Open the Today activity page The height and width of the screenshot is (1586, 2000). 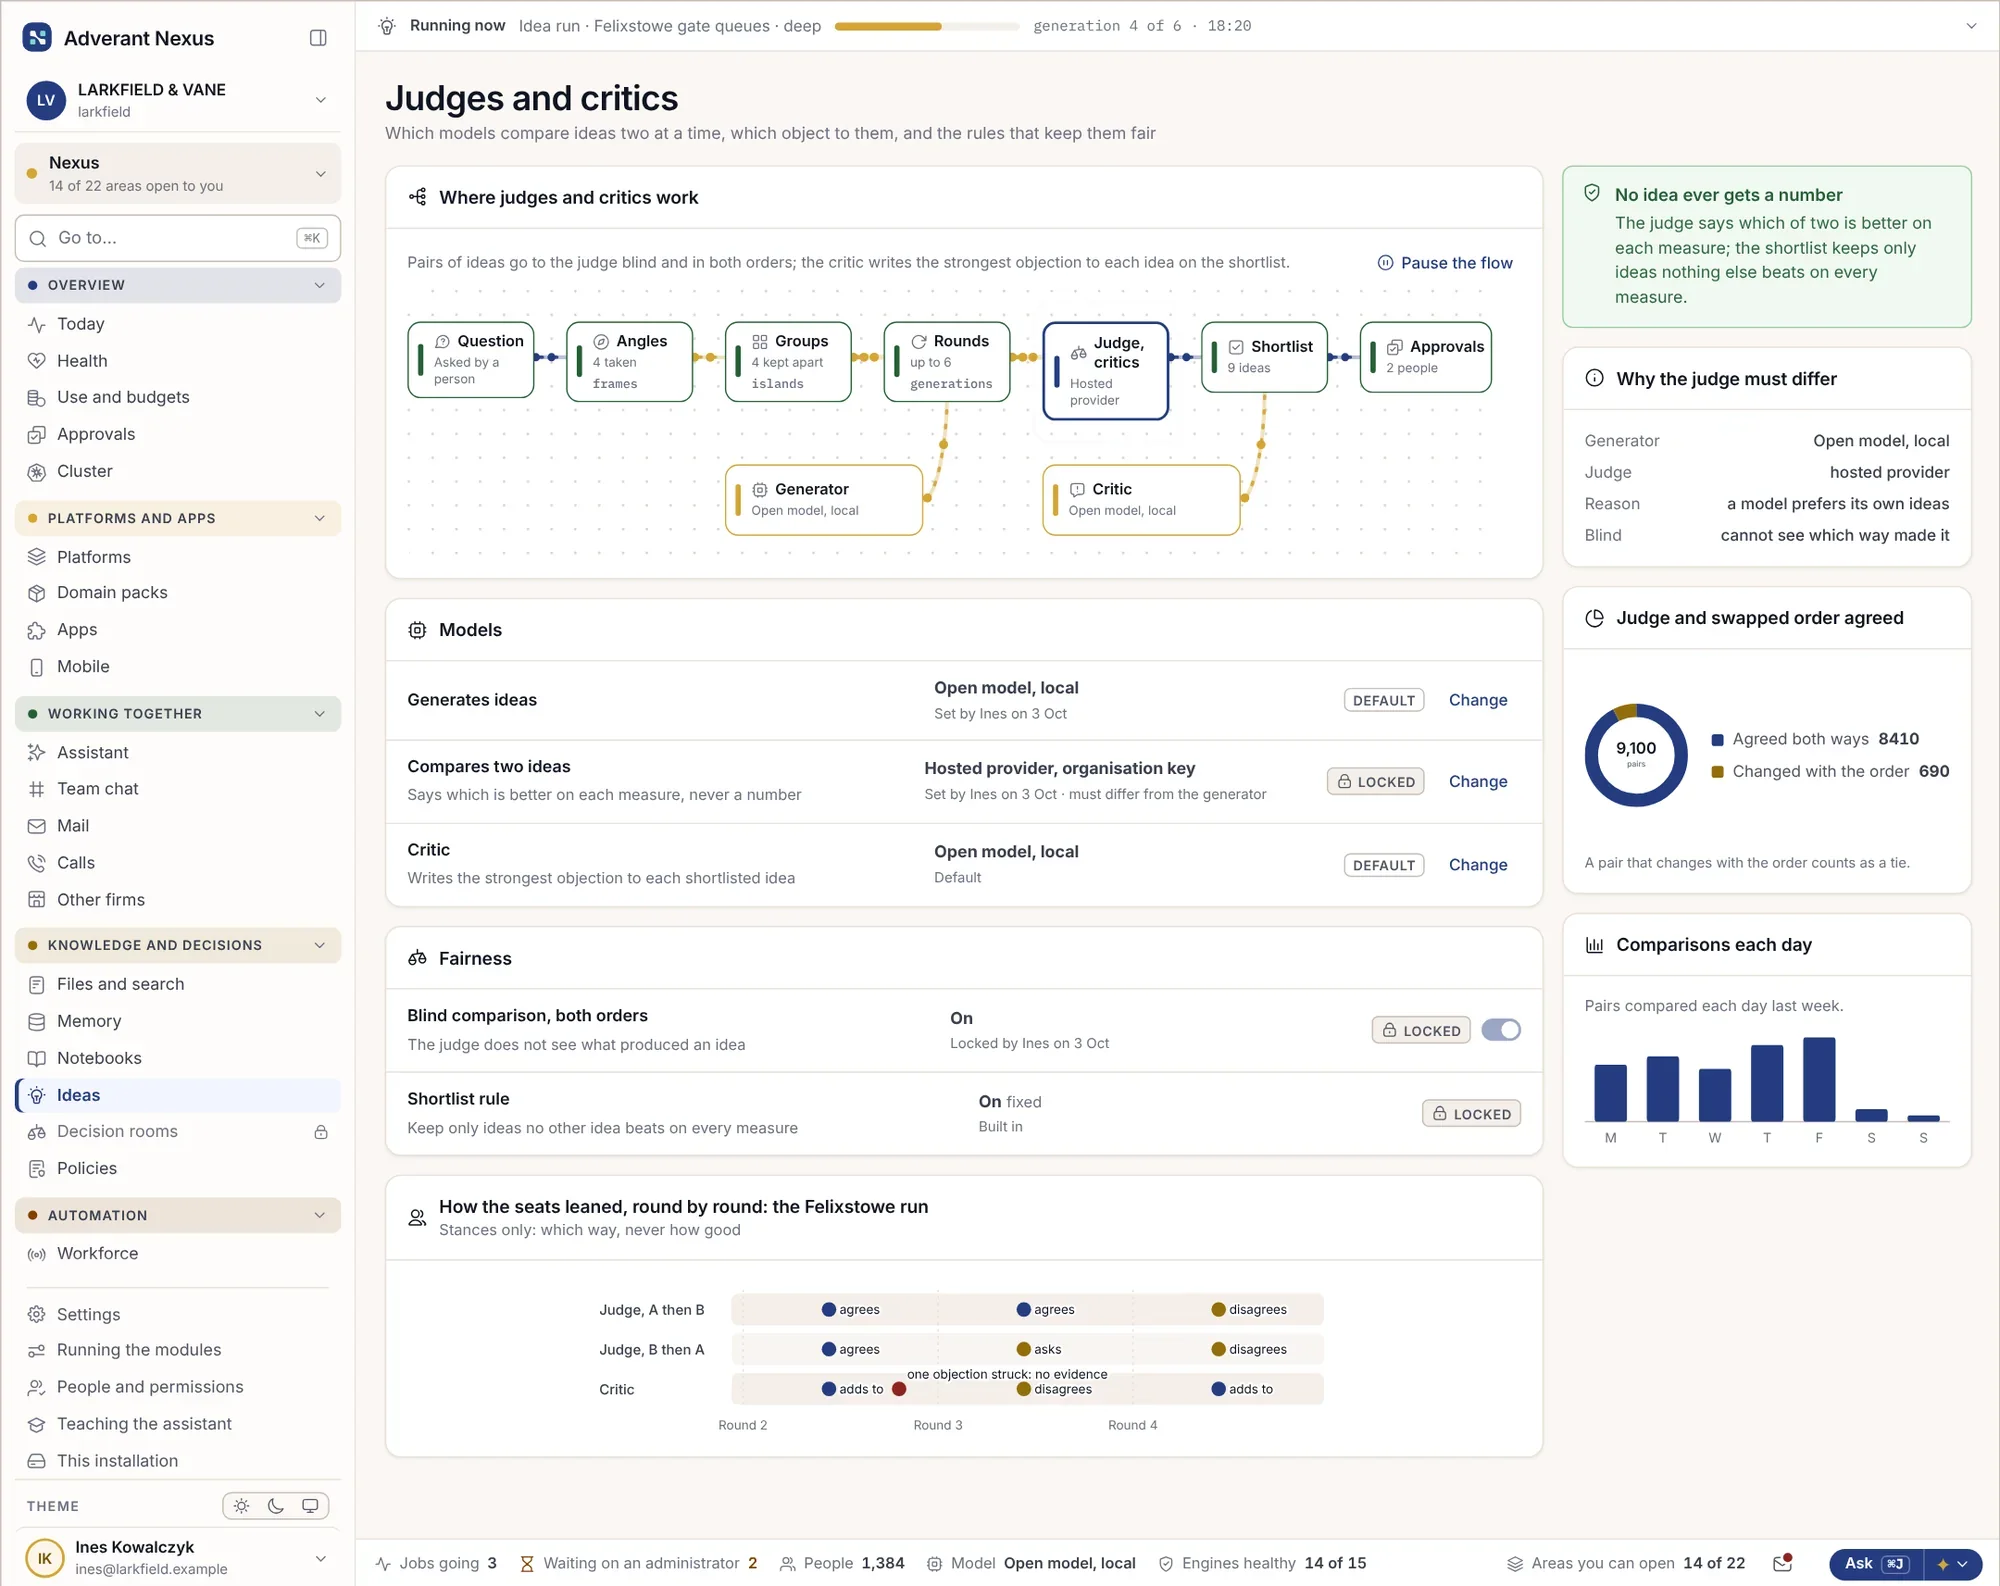[178, 324]
